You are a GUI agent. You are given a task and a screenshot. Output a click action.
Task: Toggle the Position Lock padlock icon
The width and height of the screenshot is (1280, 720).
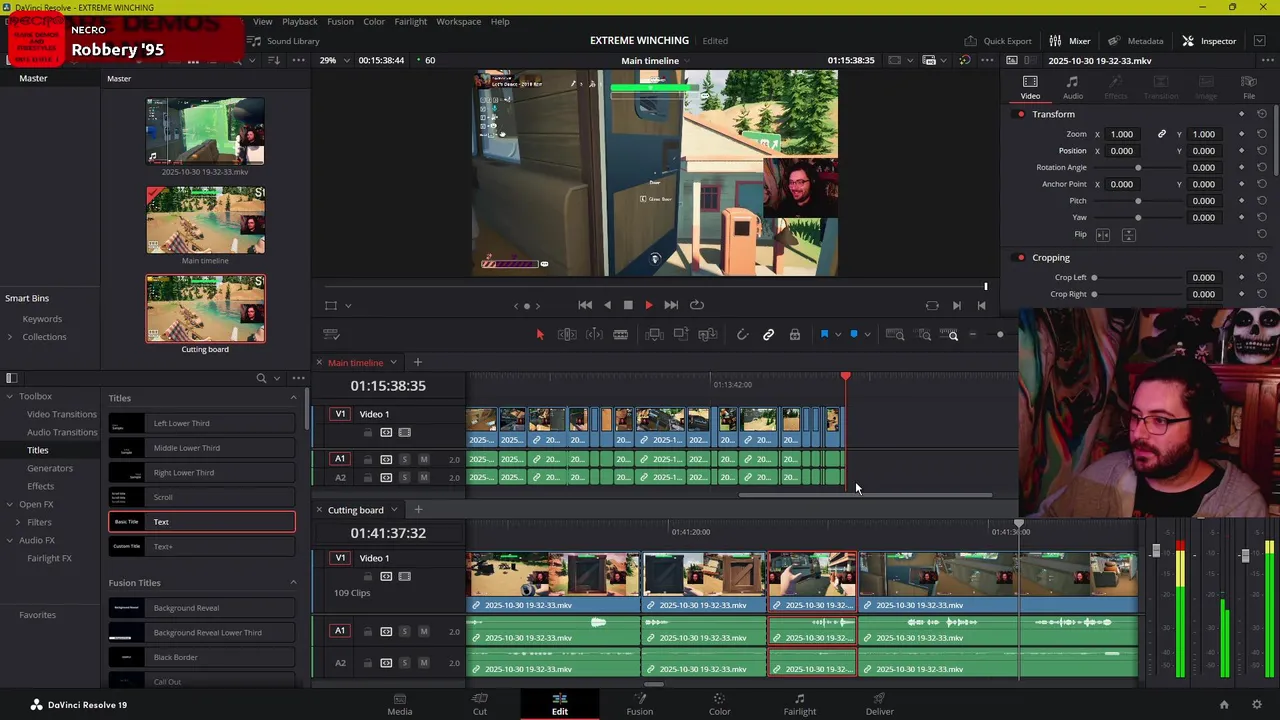pyautogui.click(x=795, y=335)
